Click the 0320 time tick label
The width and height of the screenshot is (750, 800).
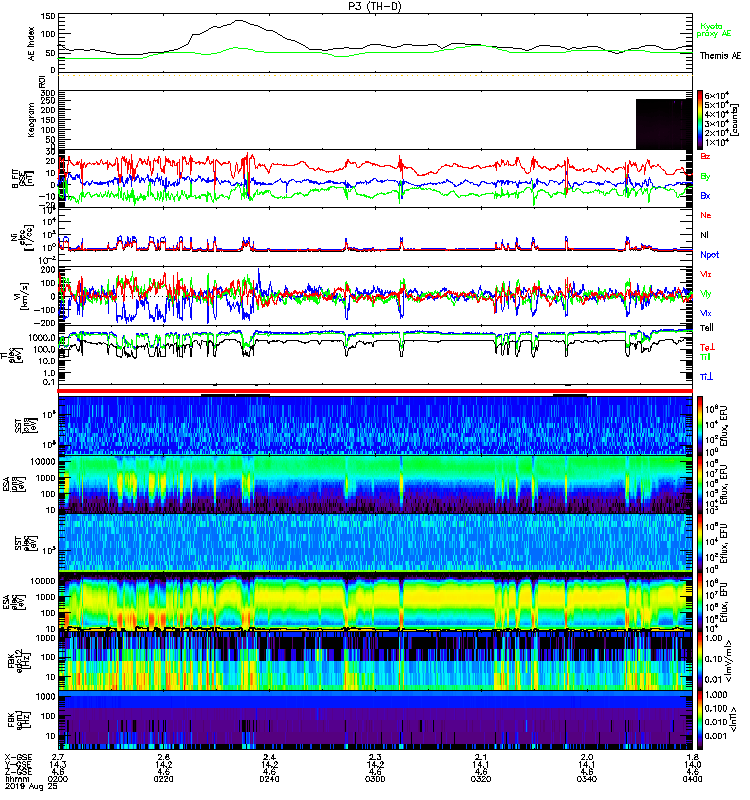click(x=481, y=779)
